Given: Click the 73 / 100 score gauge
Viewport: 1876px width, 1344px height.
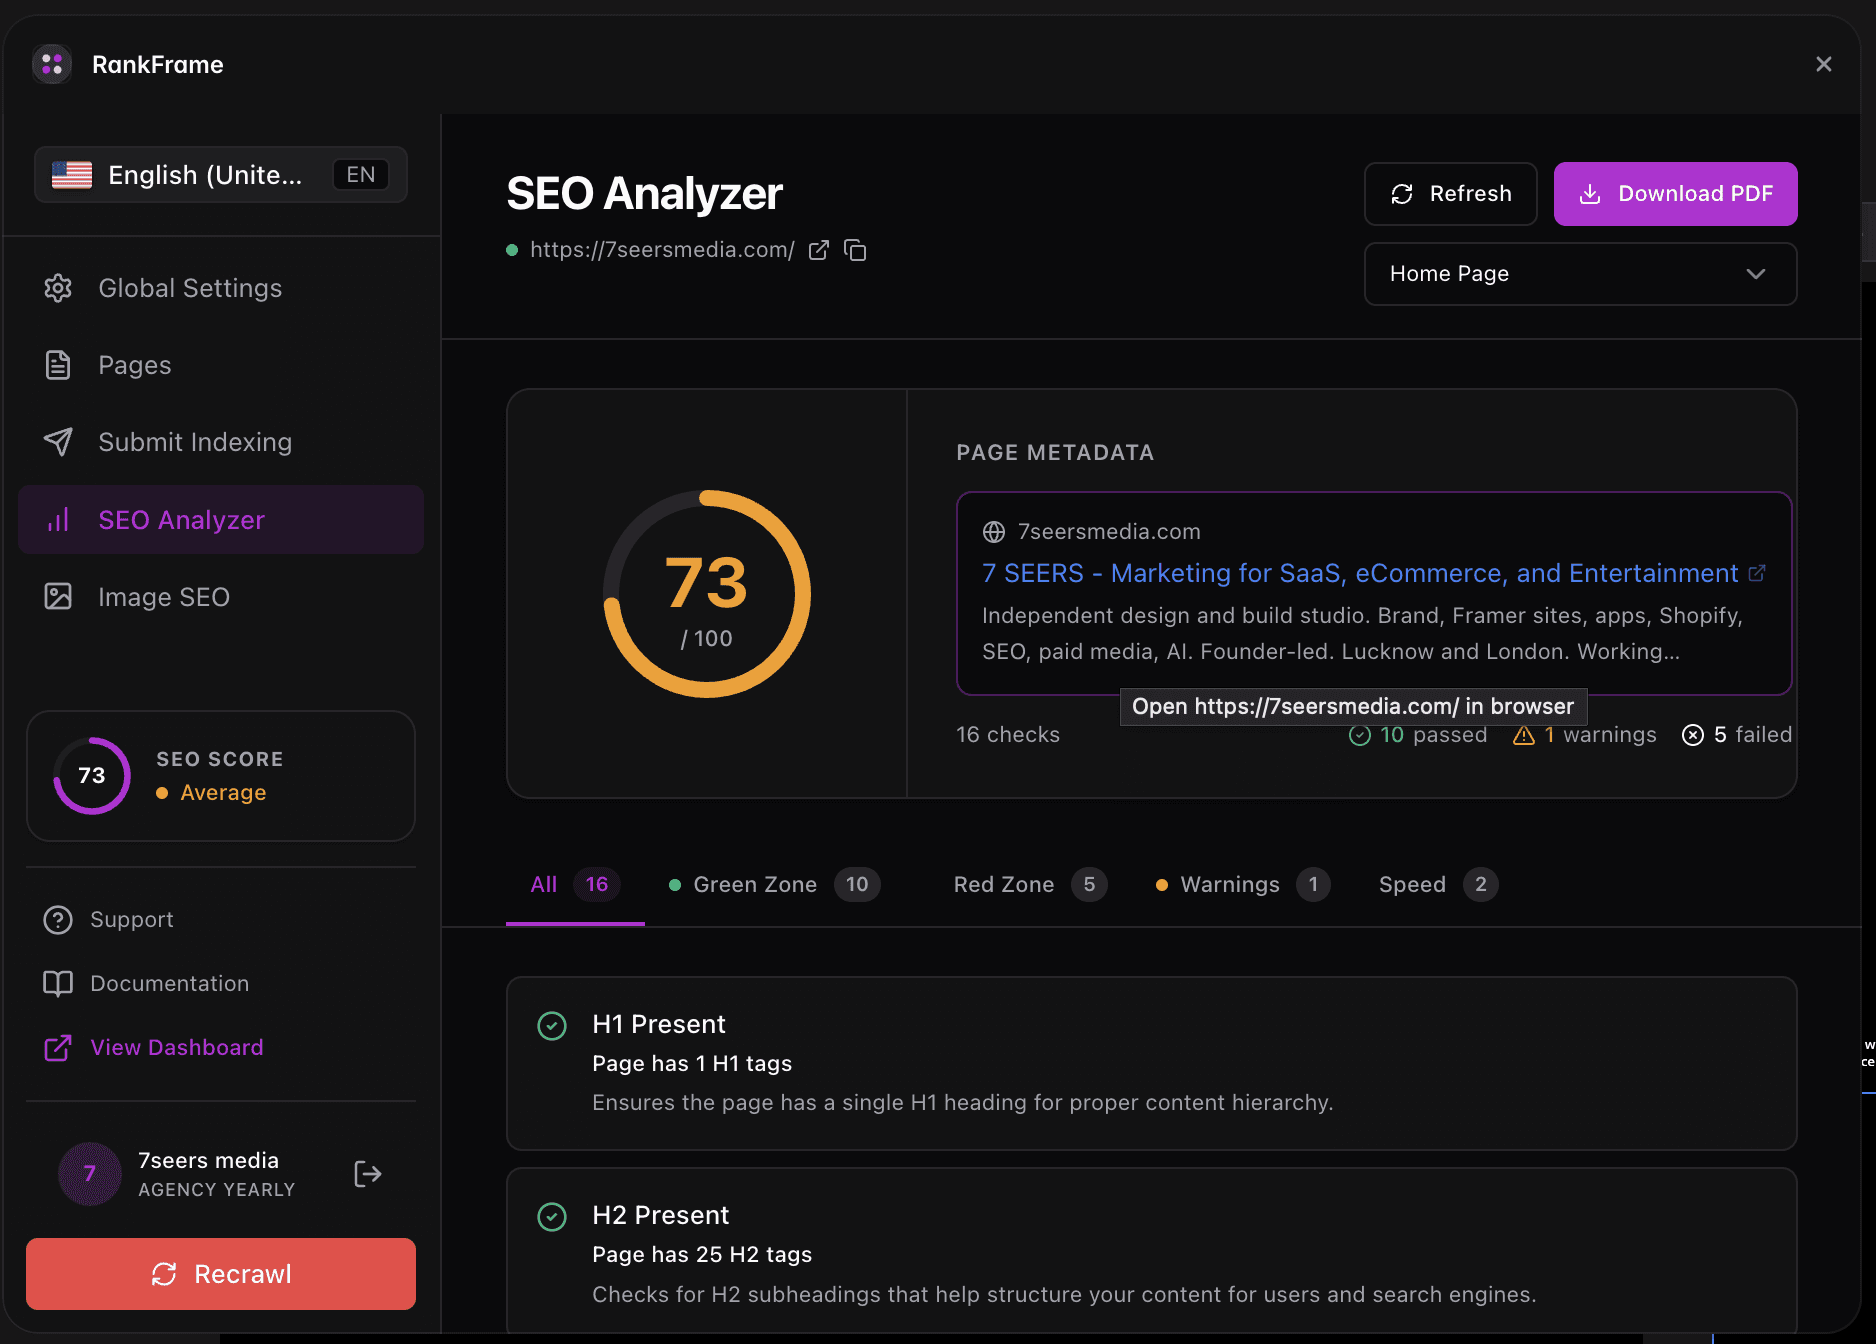Looking at the screenshot, I should coord(707,594).
